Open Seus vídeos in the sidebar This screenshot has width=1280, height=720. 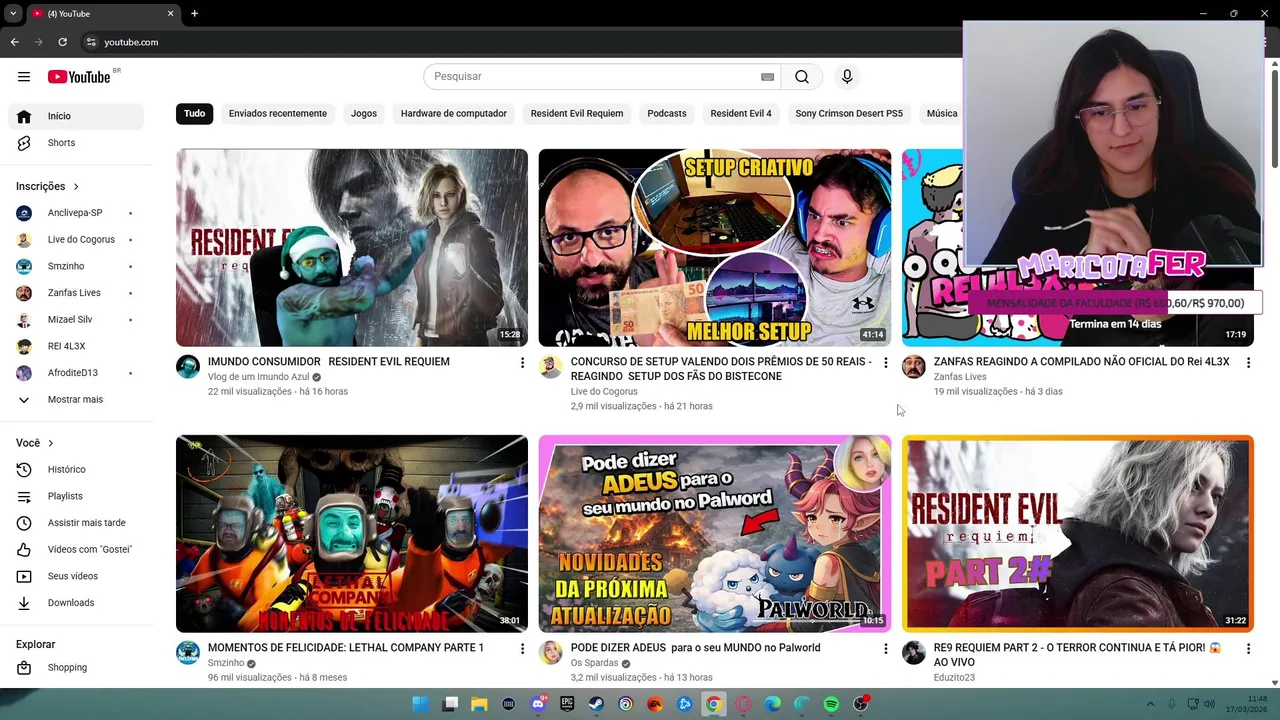click(x=76, y=576)
